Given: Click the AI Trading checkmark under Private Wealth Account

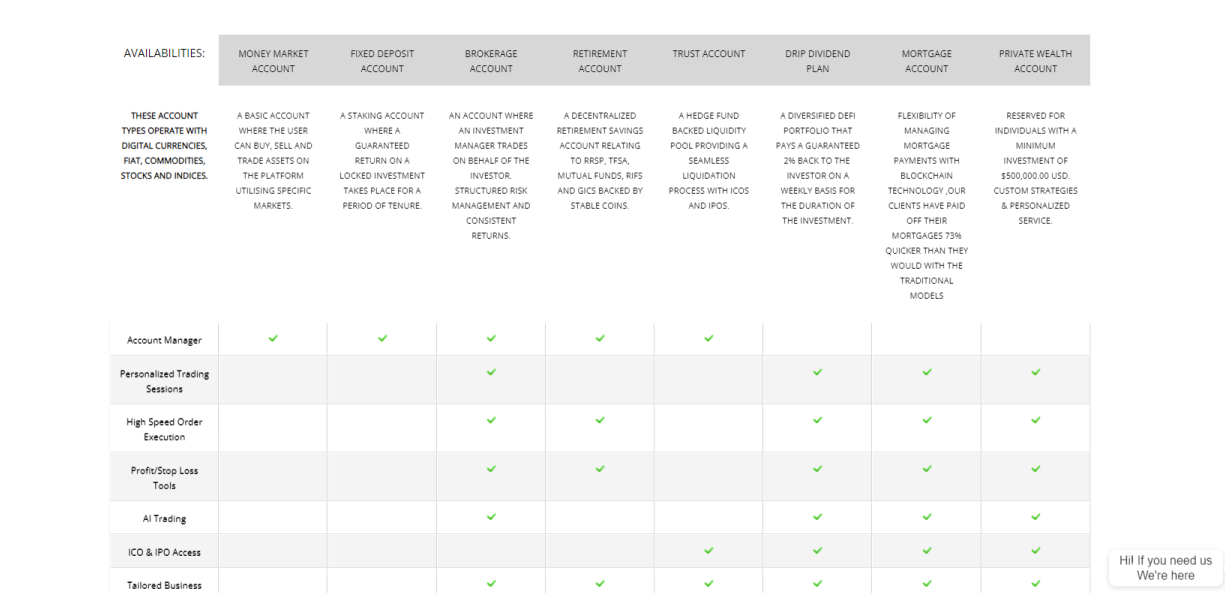Looking at the screenshot, I should click(1036, 517).
